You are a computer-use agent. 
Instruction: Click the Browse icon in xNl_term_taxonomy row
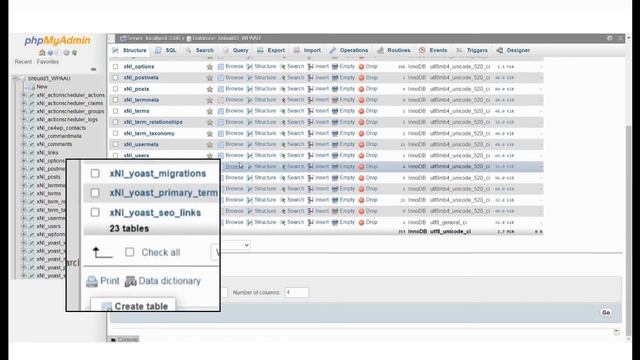[x=221, y=133]
